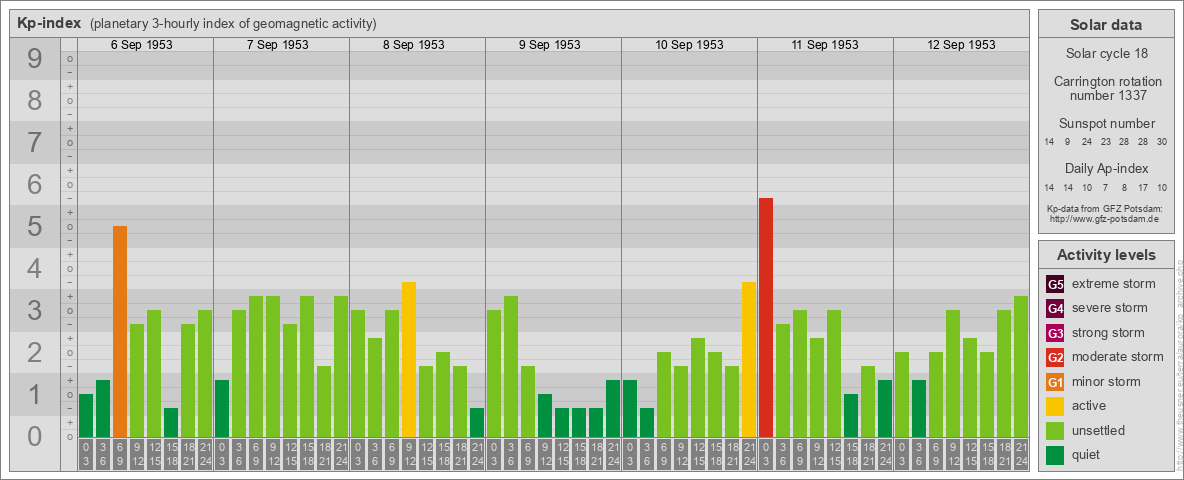Select the G2 moderate storm badge

tap(1055, 357)
